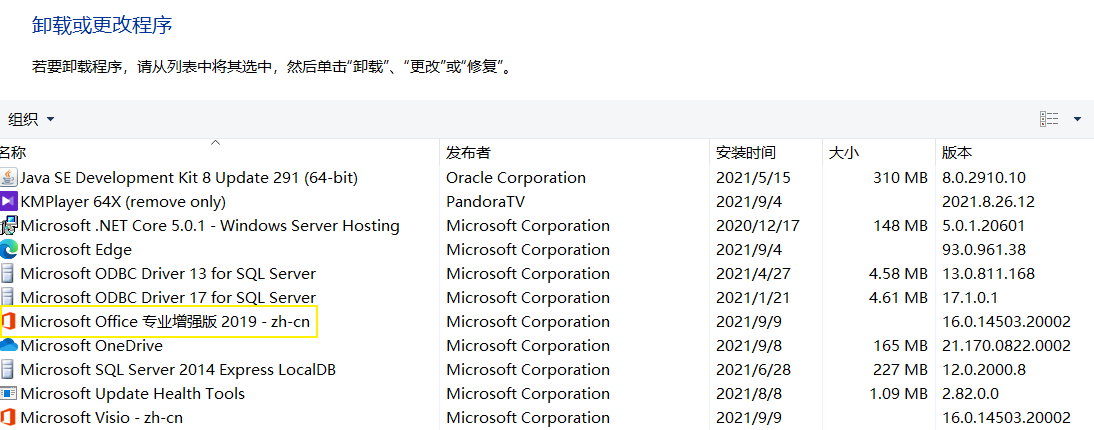Select Microsoft ODBC Driver 13 for SQL Server
1094x430 pixels.
[168, 274]
